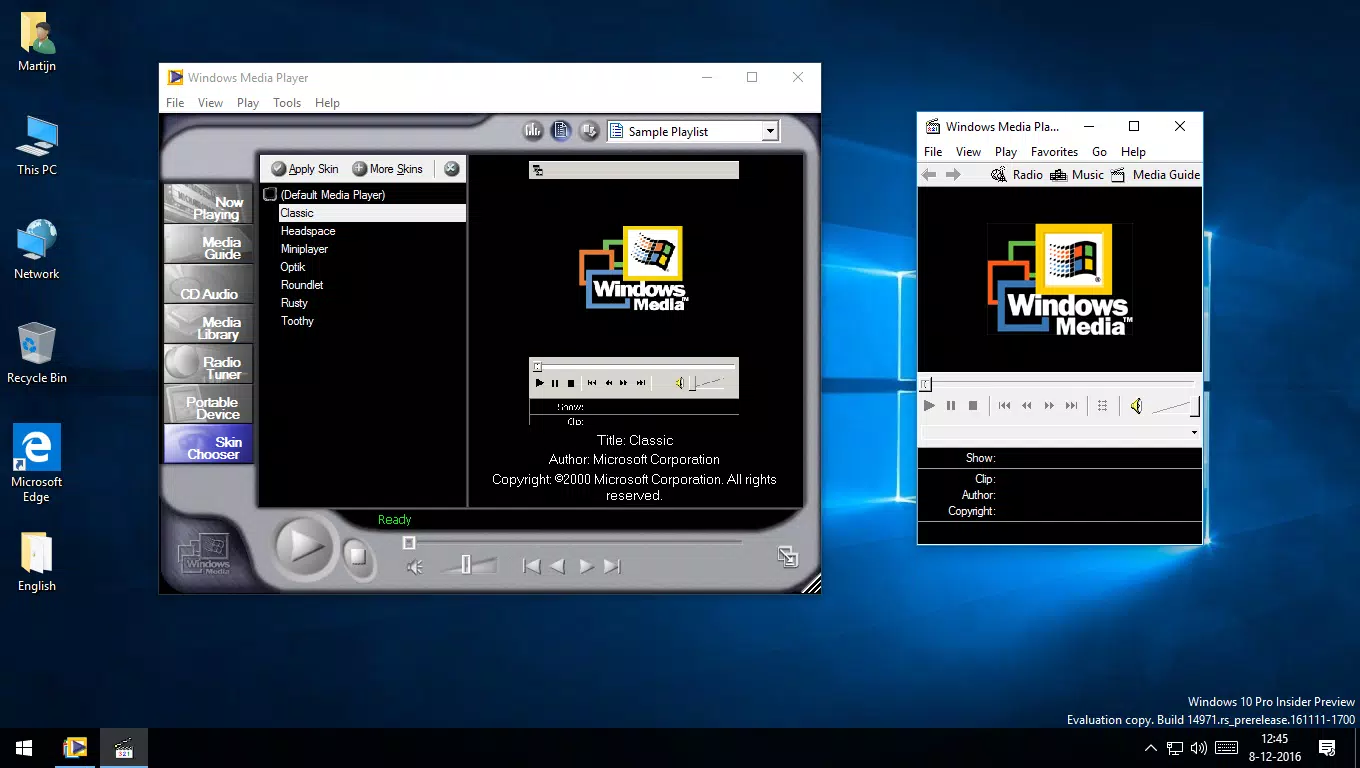Open the Favorites menu in the classic player

[x=1054, y=152]
